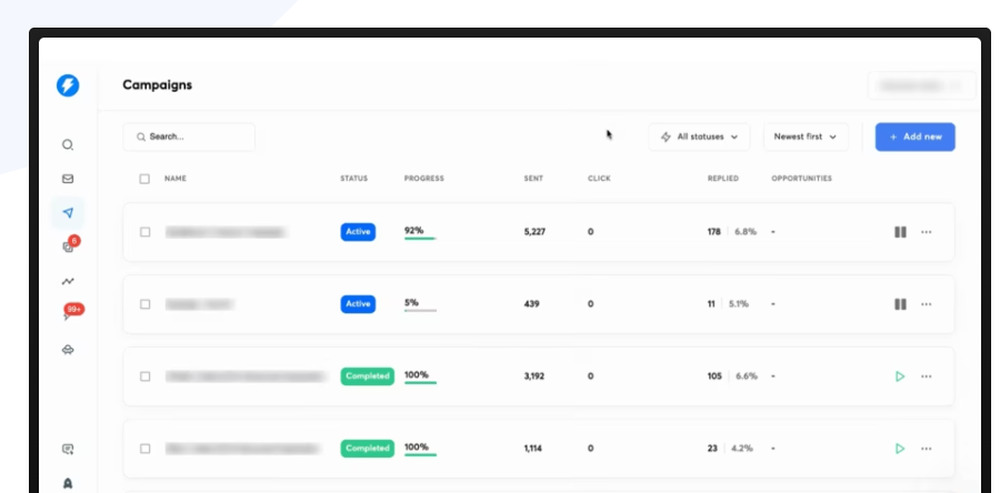The width and height of the screenshot is (1000, 493).
Task: Click the lightning bolt logo in sidebar
Action: (68, 85)
